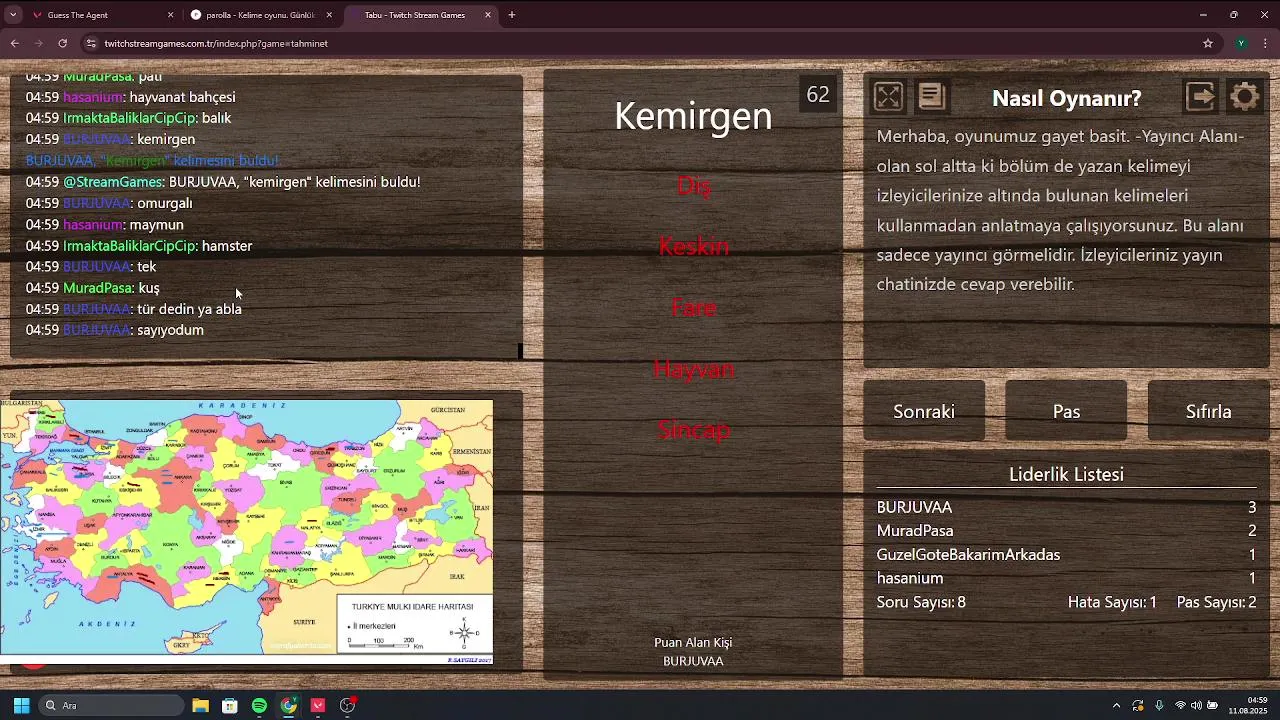
Task: Click MuradPasa in the leaderboard
Action: tap(915, 531)
